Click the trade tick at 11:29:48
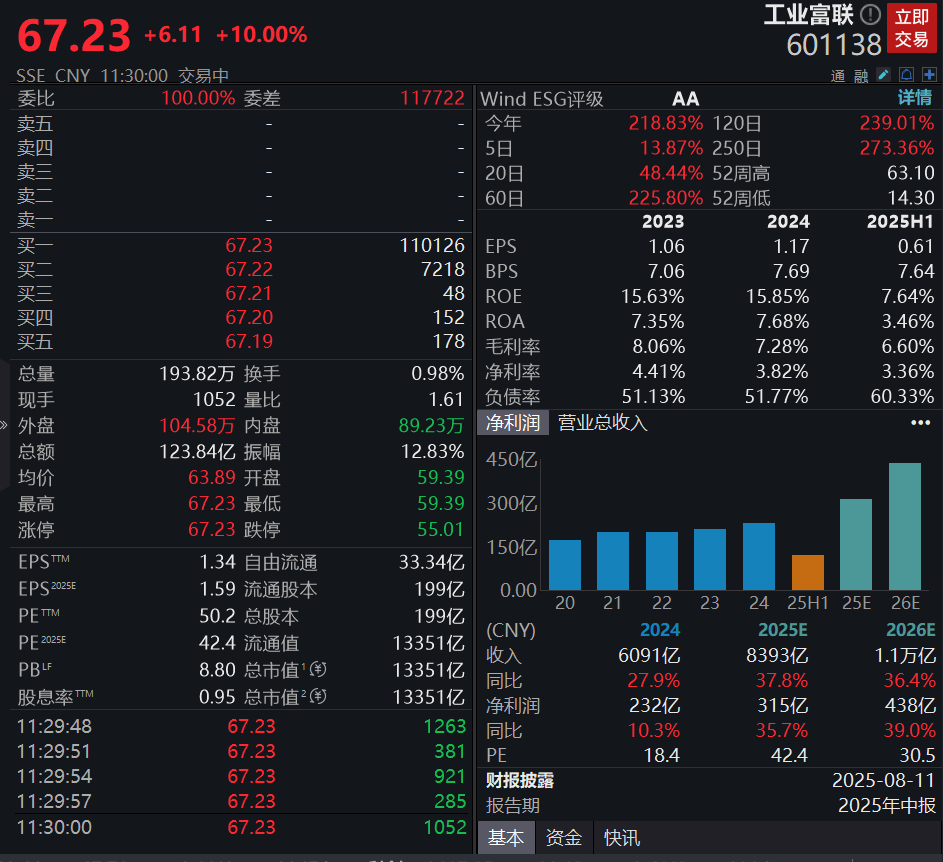The height and width of the screenshot is (862, 943). coord(241,727)
